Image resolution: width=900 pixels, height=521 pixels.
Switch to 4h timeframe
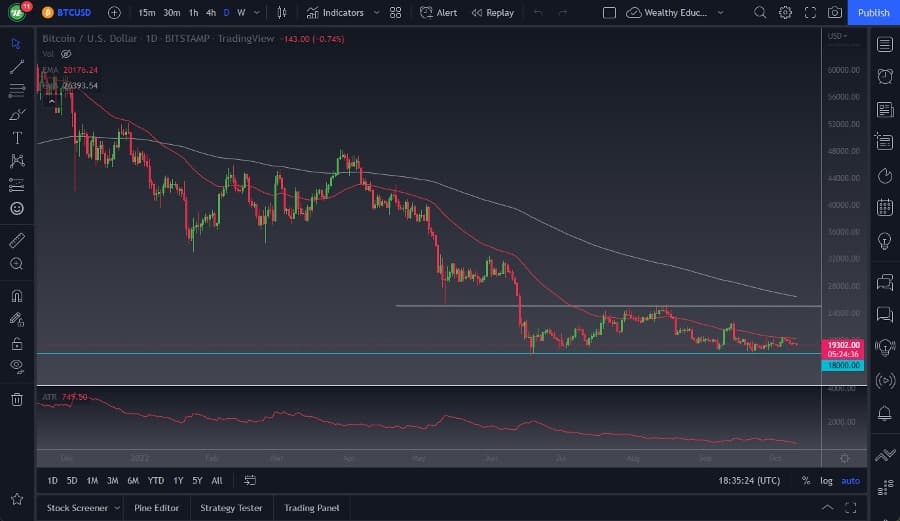click(x=211, y=13)
